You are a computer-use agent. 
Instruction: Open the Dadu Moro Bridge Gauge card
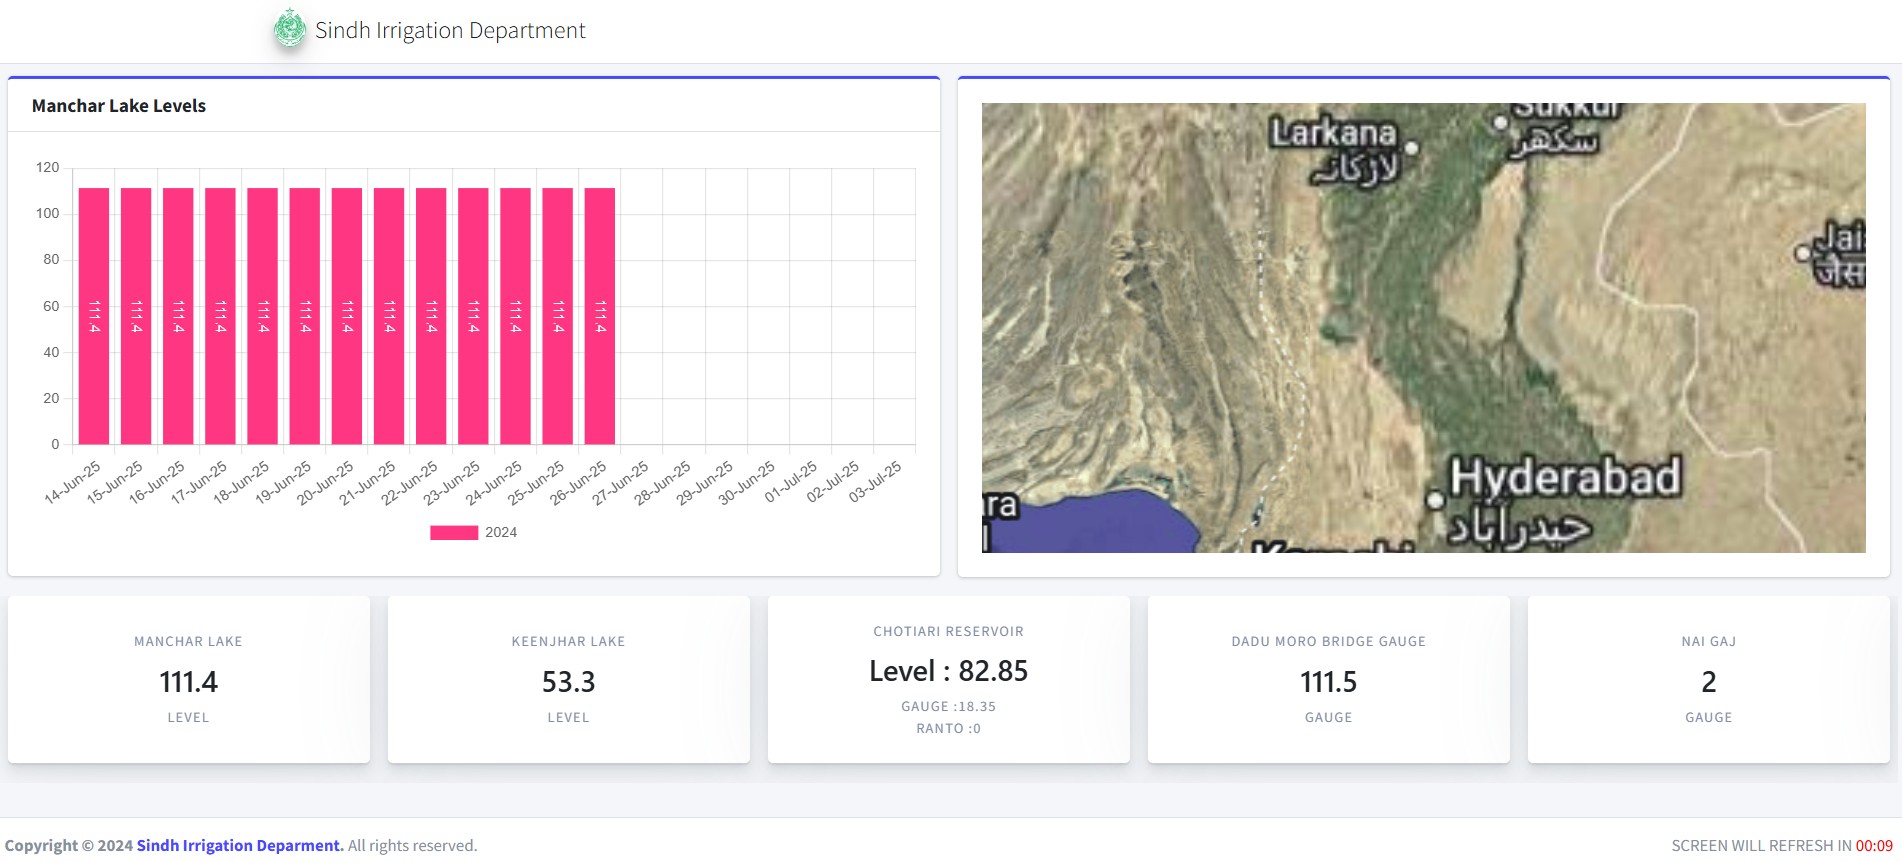[1328, 680]
